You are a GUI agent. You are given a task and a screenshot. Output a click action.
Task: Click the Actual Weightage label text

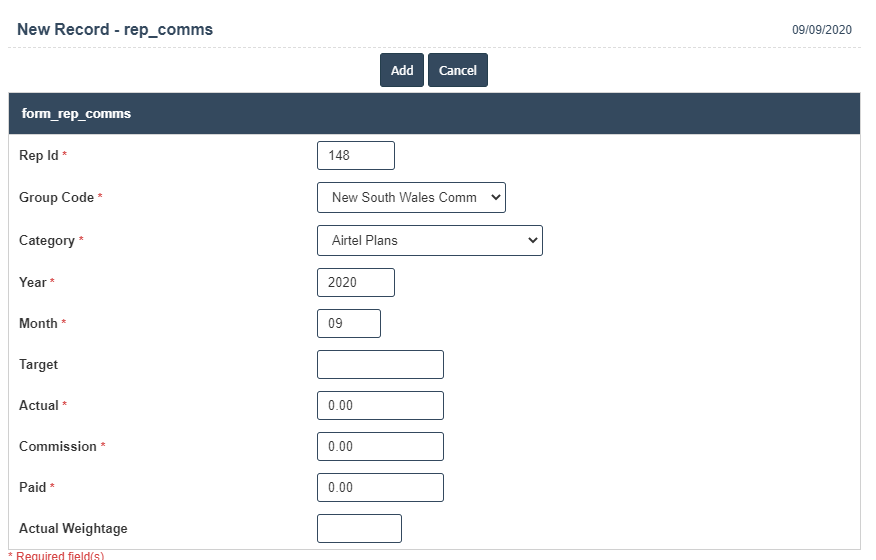73,529
